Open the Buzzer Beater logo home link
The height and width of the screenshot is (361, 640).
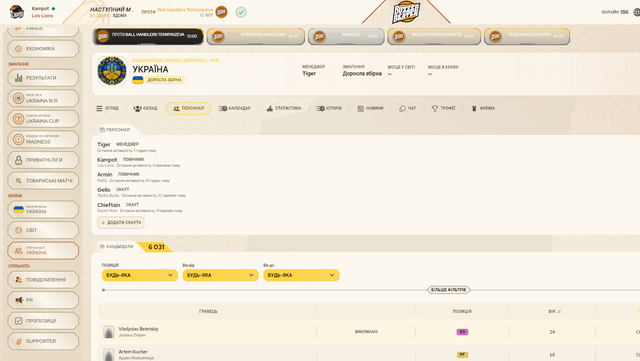pyautogui.click(x=406, y=12)
